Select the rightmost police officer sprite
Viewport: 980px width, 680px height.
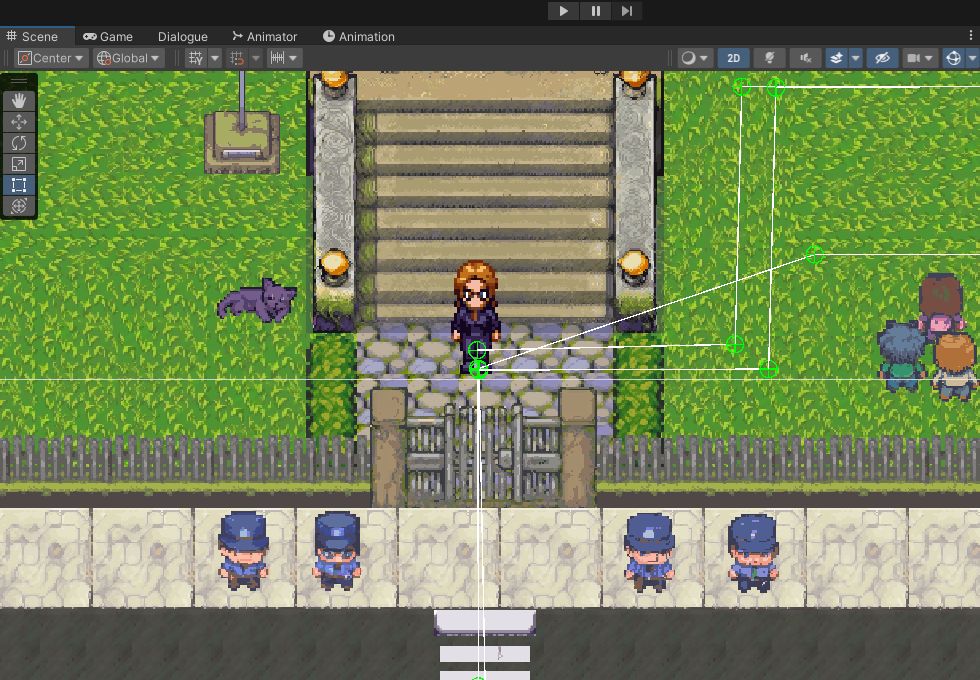754,553
